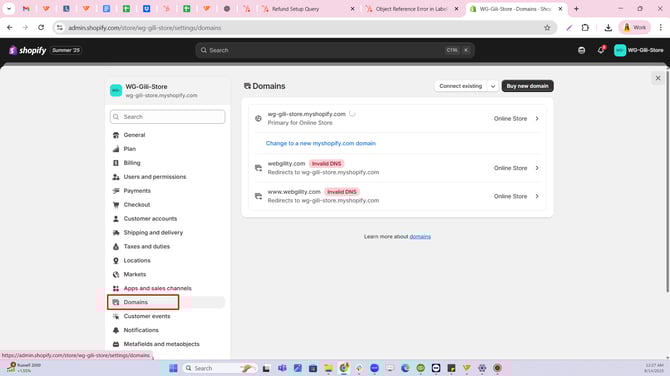
Task: Open the Windows Start menu
Action: click(173, 368)
